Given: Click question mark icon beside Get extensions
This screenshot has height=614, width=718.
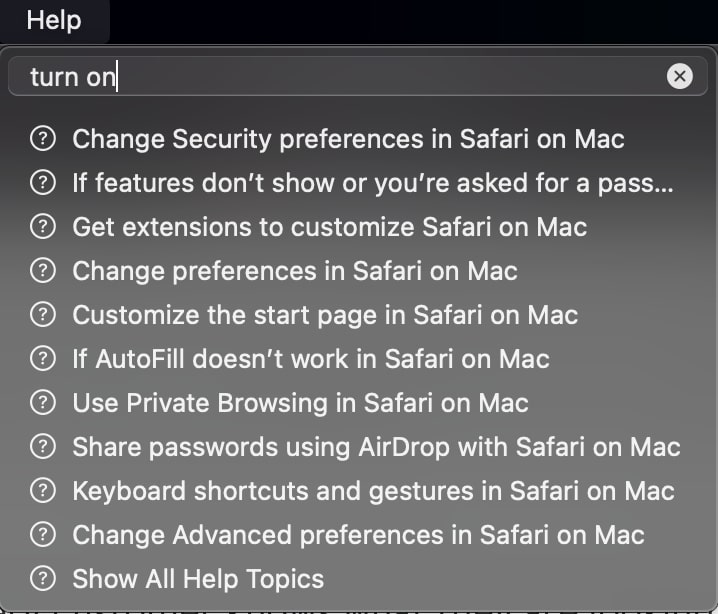Looking at the screenshot, I should click(x=42, y=227).
